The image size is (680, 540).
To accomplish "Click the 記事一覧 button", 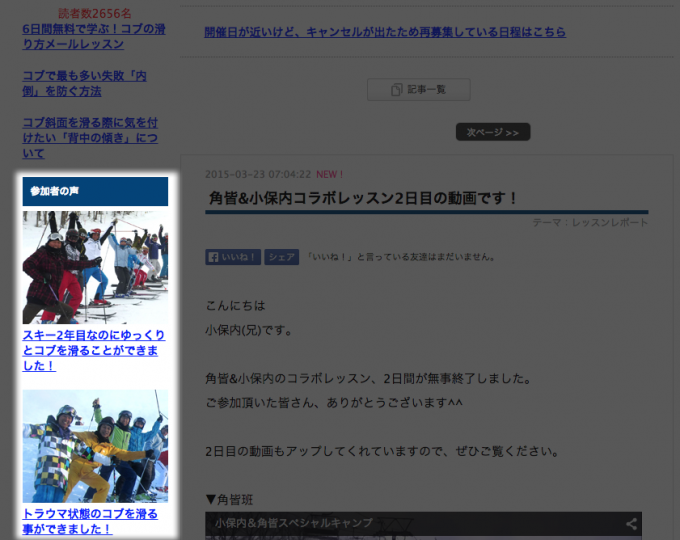I will [x=419, y=90].
